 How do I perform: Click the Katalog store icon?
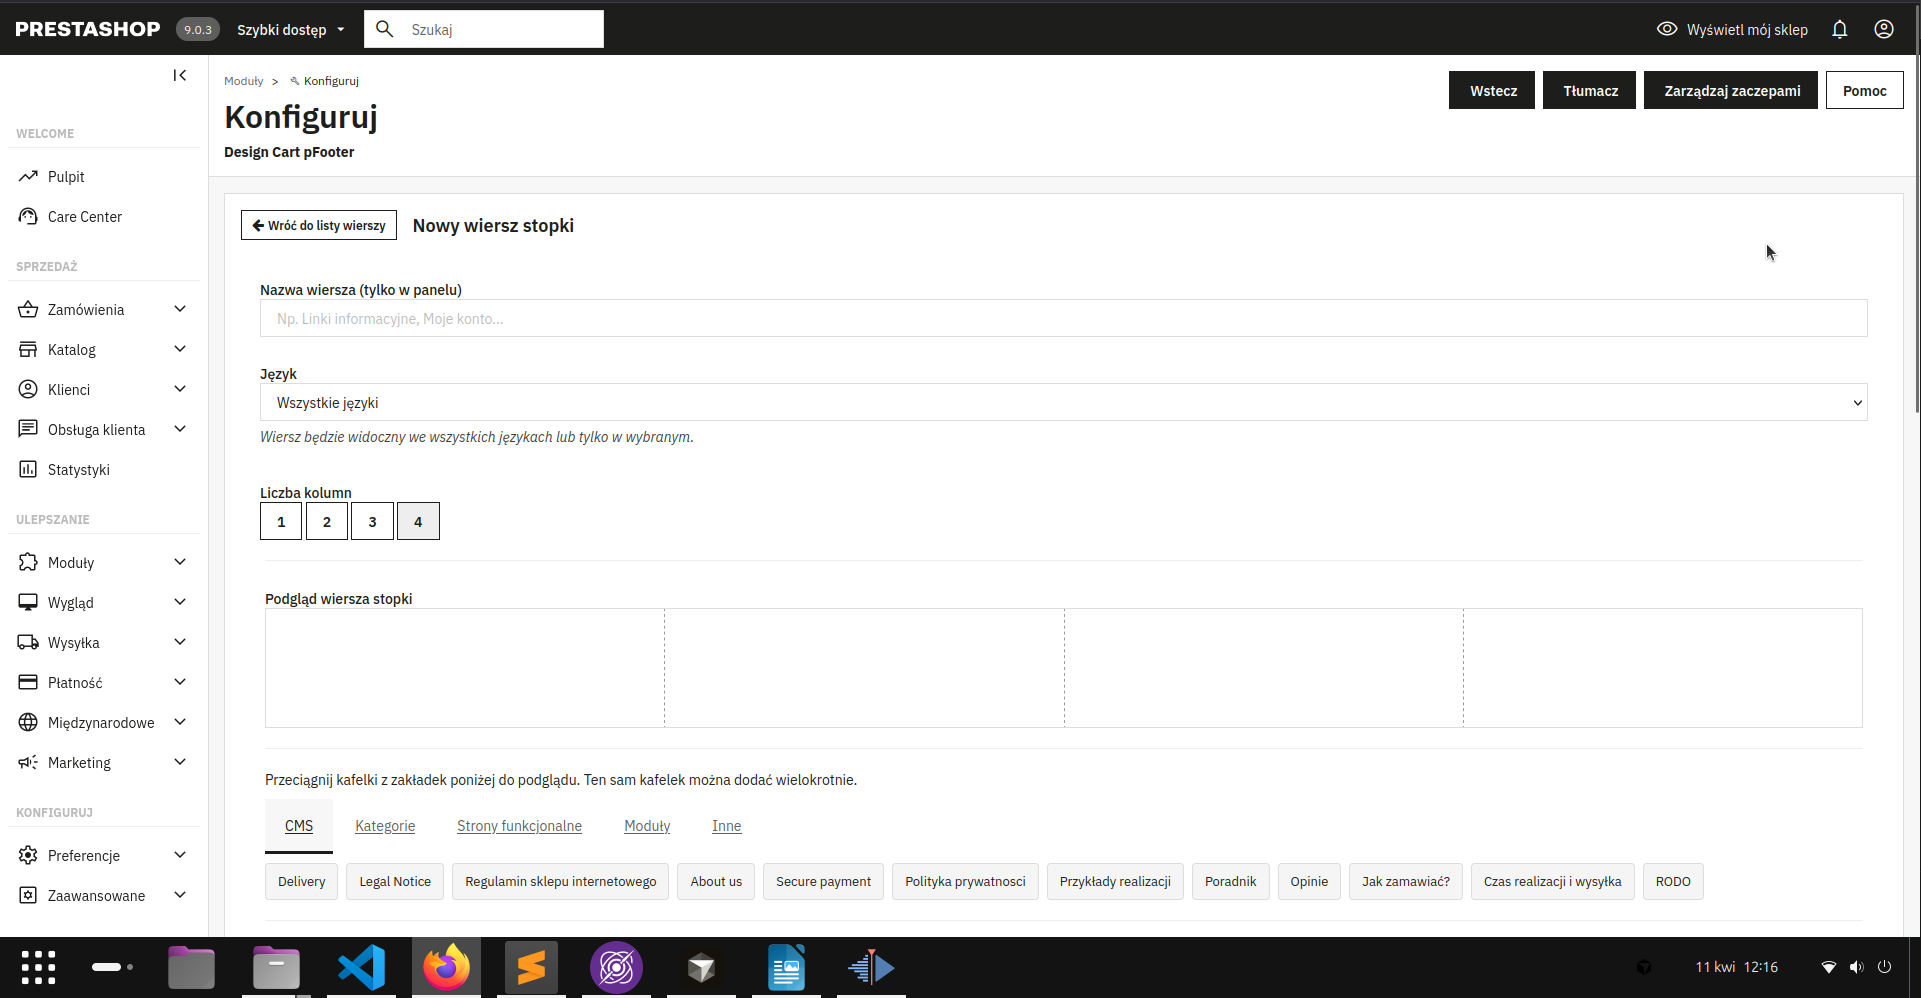[x=28, y=349]
